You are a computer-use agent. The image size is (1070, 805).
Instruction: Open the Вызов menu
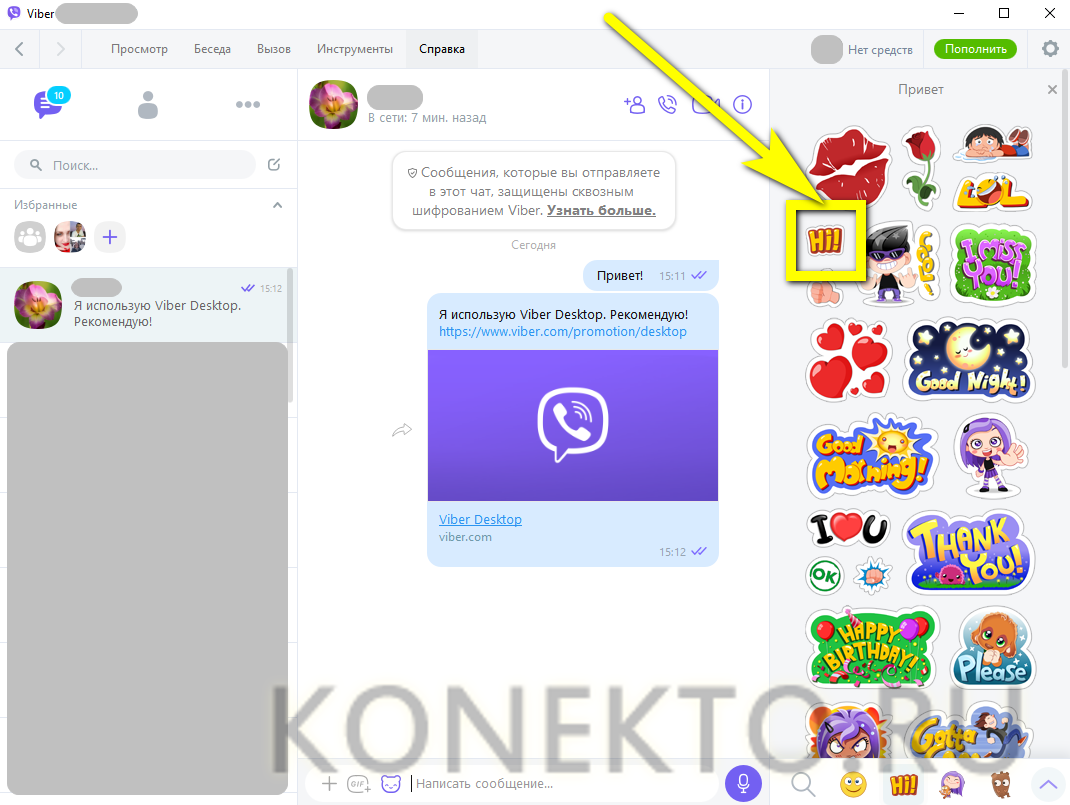(x=274, y=49)
